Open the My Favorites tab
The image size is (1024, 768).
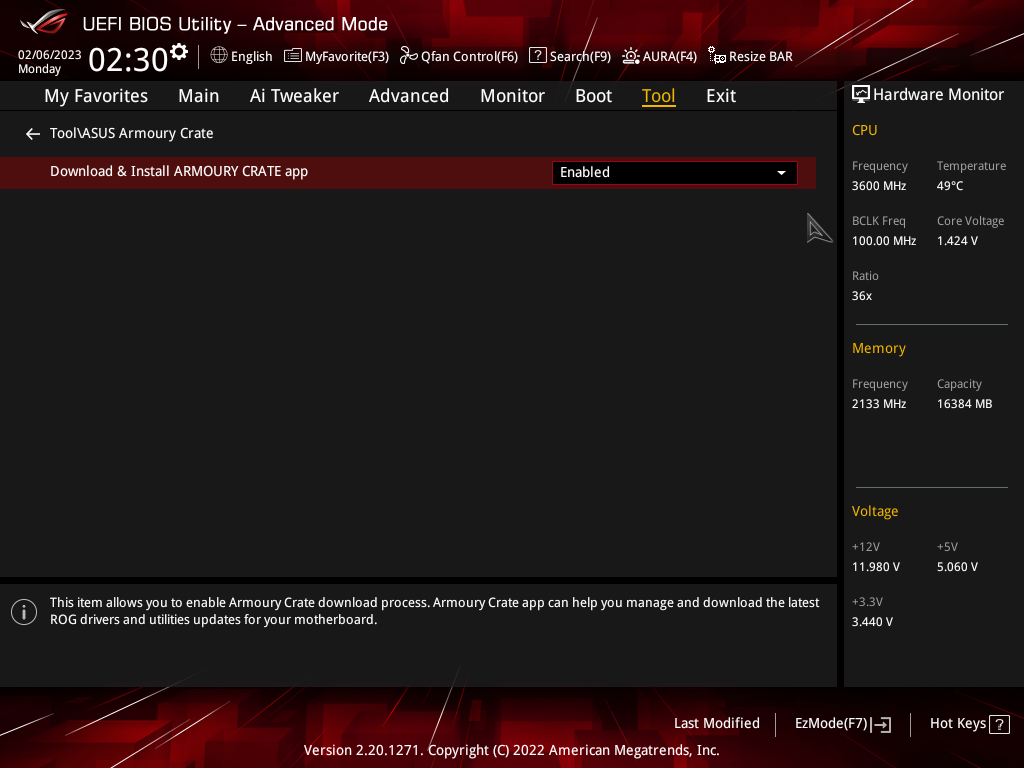(x=96, y=96)
